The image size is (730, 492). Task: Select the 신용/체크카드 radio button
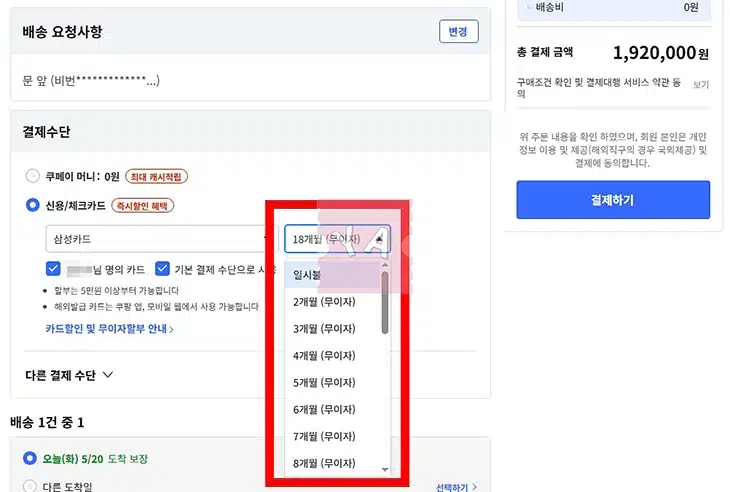tap(33, 205)
